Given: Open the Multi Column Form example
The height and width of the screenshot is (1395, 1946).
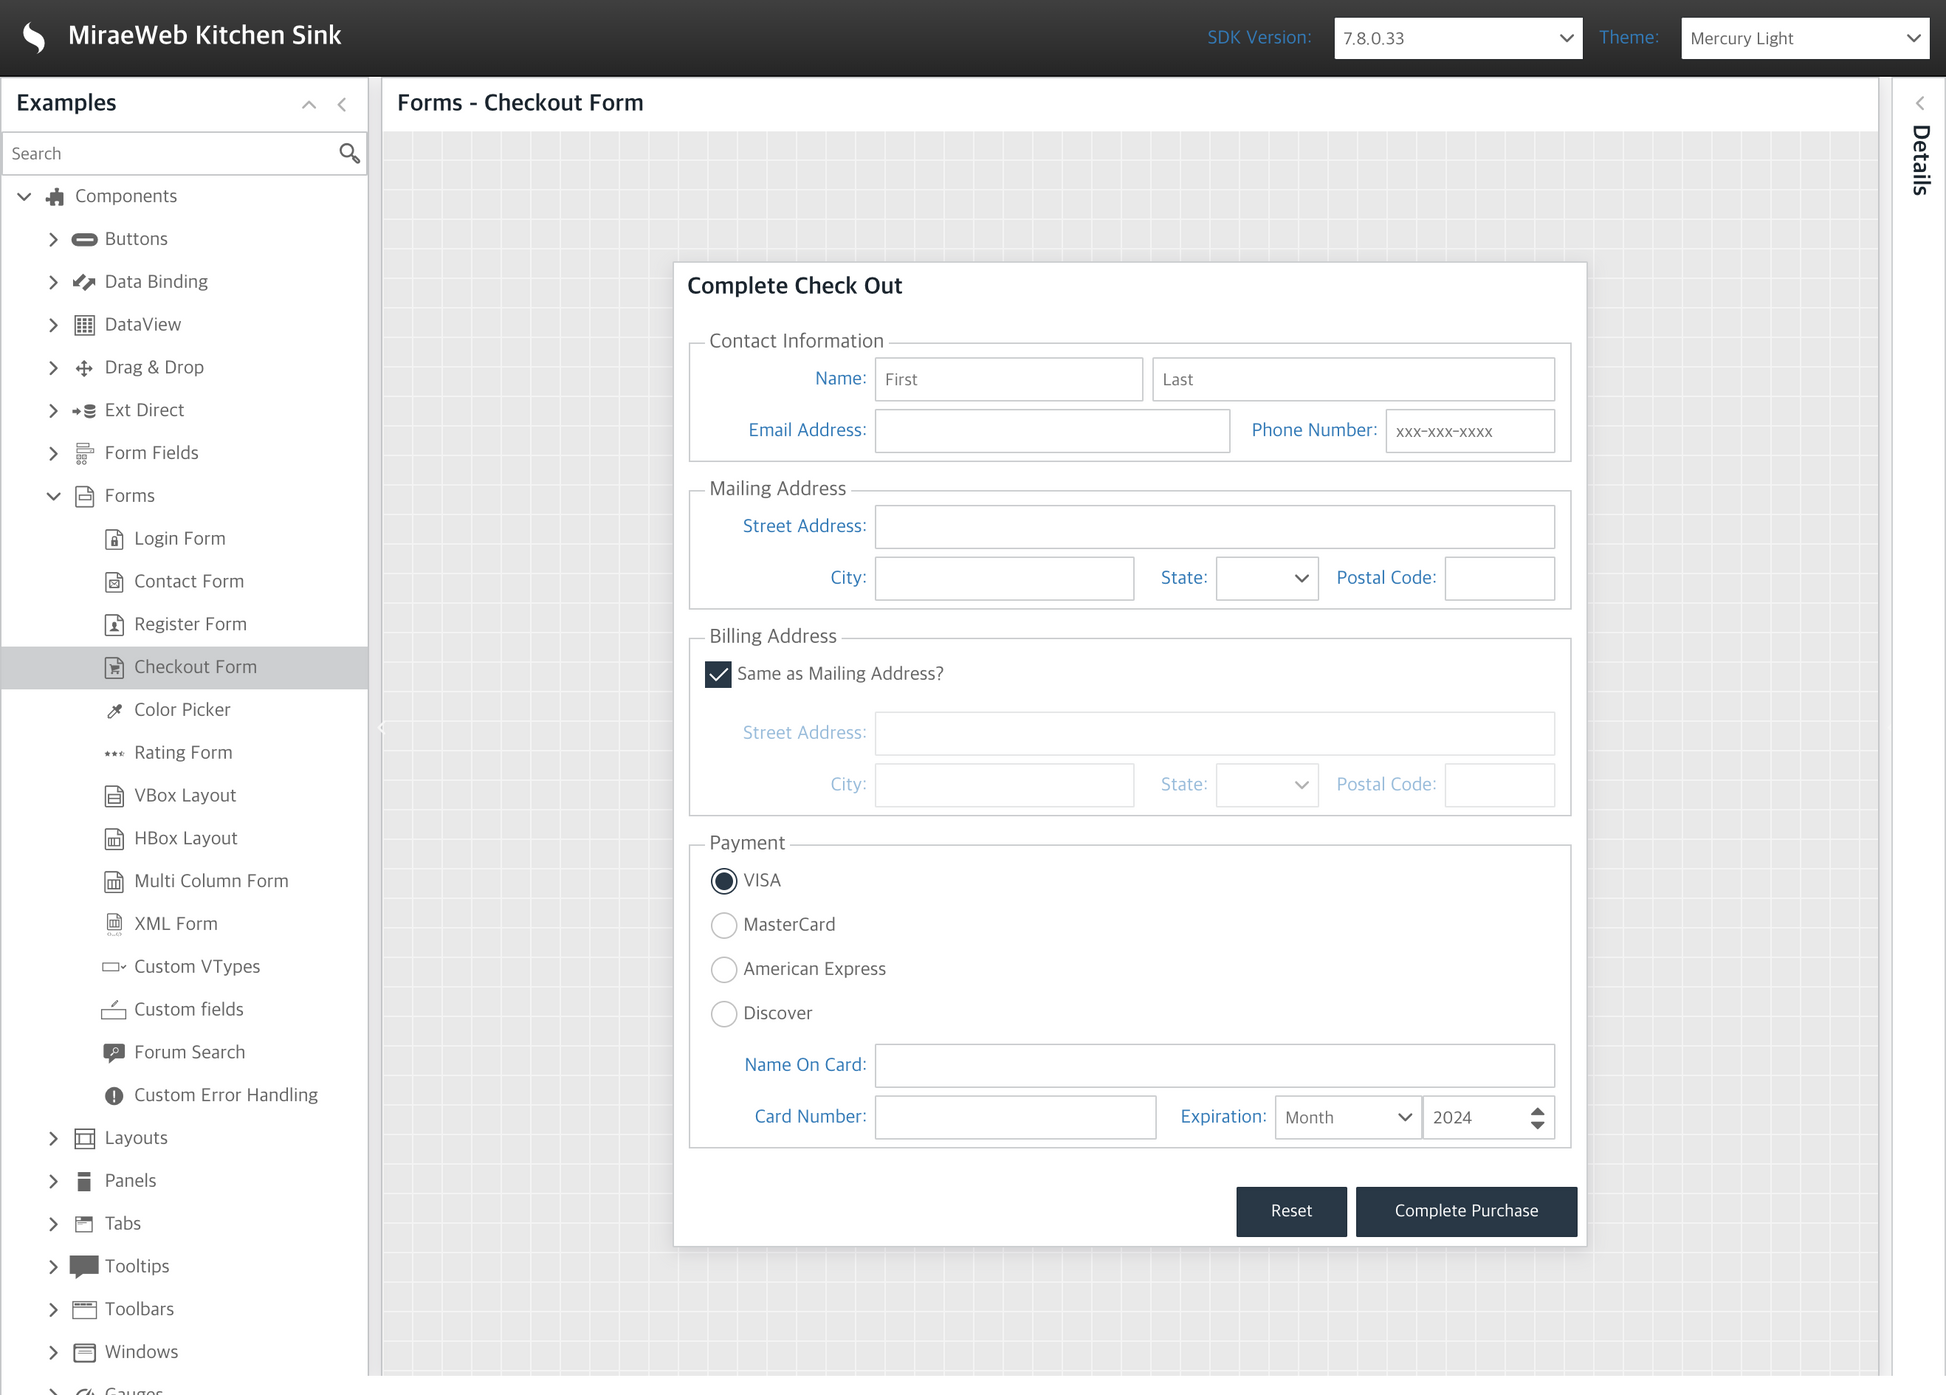Looking at the screenshot, I should coord(211,881).
